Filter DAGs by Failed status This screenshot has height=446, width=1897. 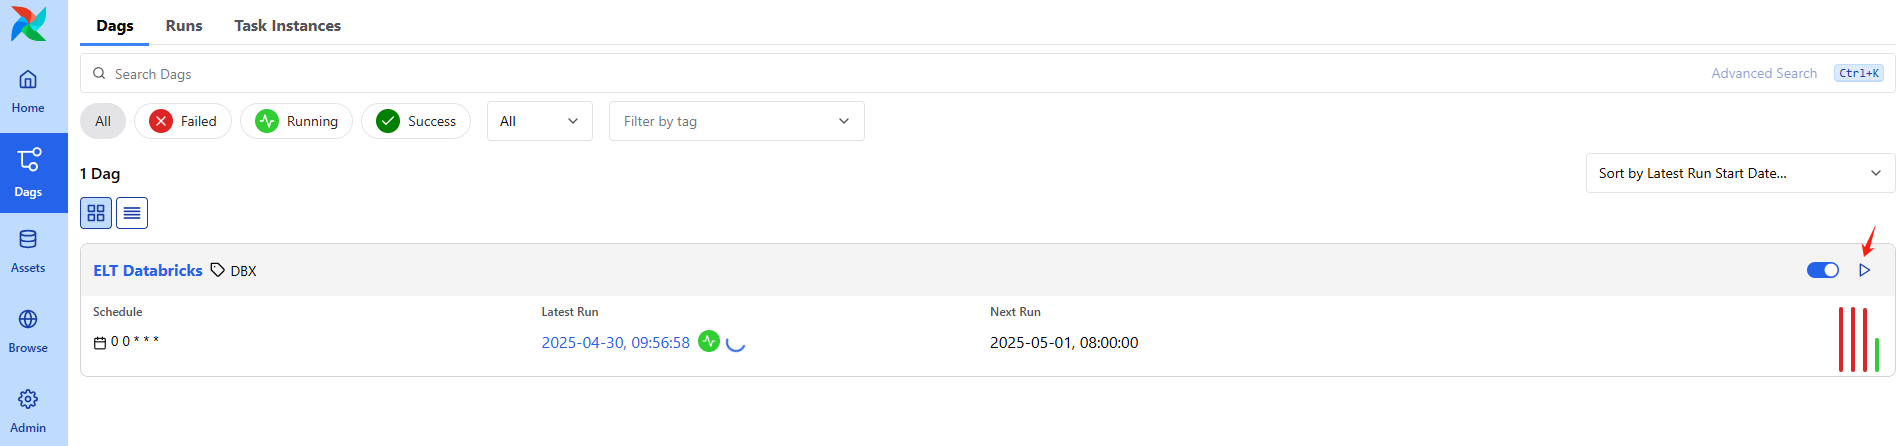[x=183, y=121]
